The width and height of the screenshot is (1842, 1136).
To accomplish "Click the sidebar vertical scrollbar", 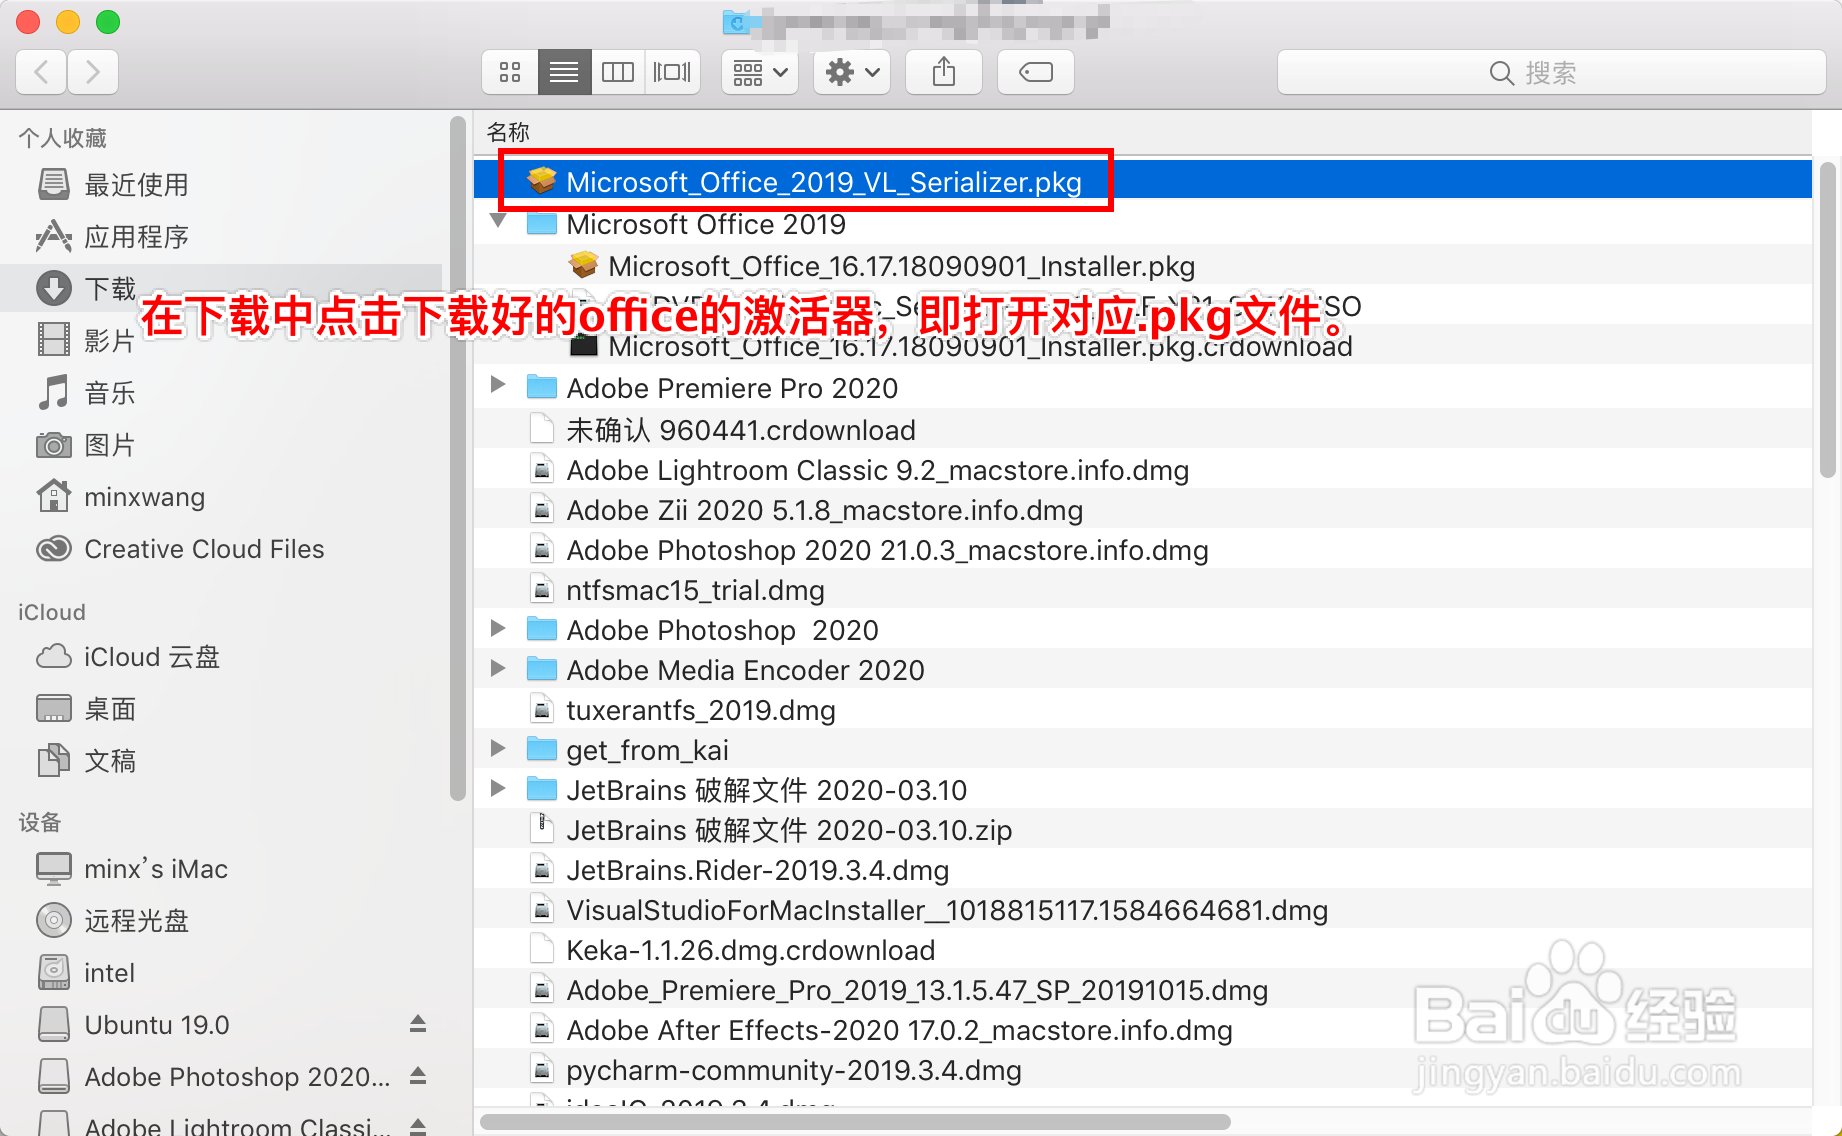I will click(458, 459).
